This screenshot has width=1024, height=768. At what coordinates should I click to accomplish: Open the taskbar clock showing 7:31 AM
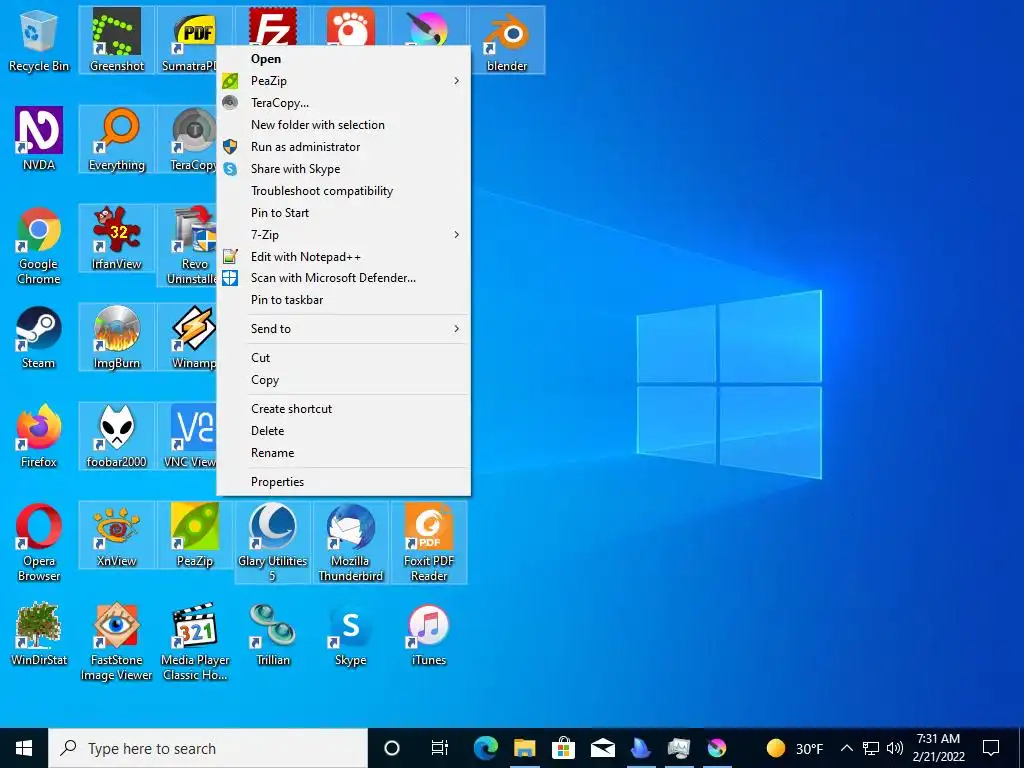tap(938, 748)
